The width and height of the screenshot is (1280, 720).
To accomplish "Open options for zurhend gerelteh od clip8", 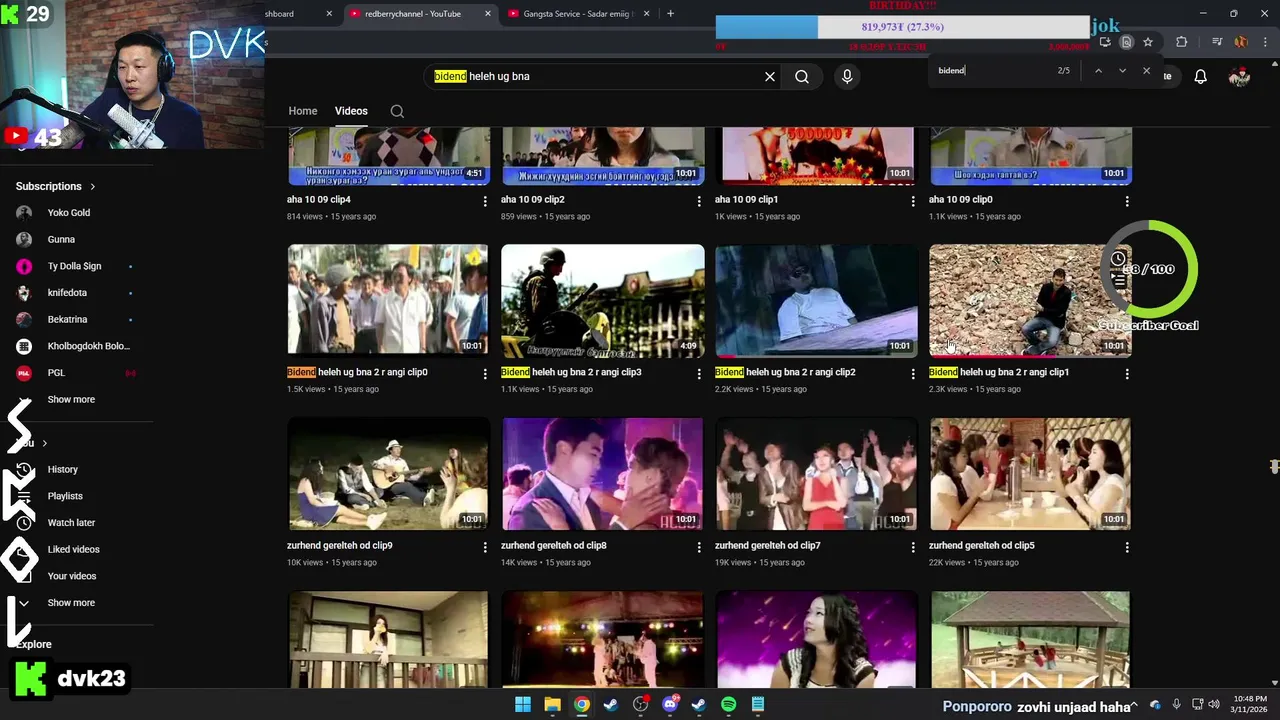I will tap(699, 547).
